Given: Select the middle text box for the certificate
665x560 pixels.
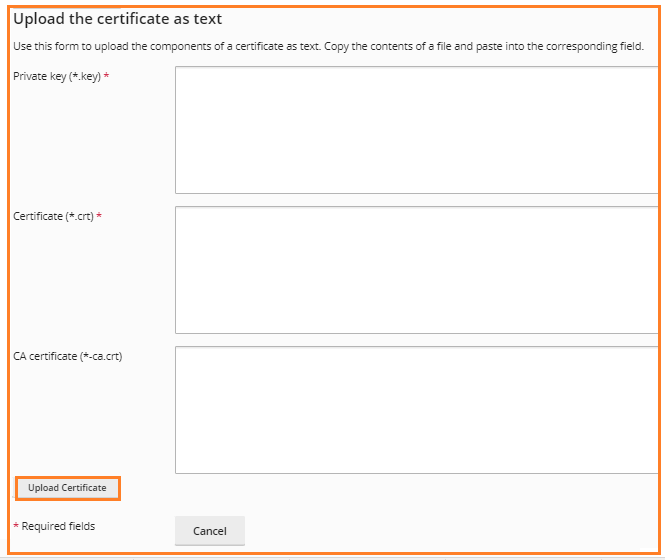Looking at the screenshot, I should coord(417,270).
